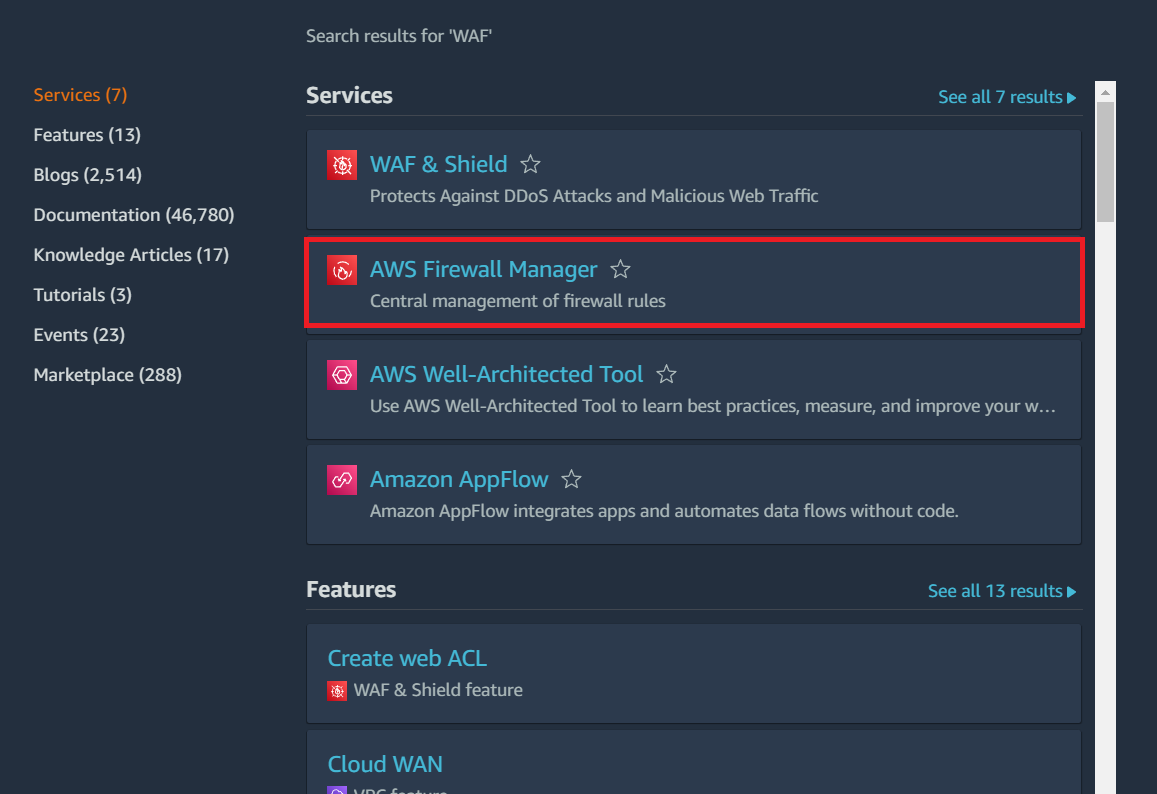Select the Knowledge Articles filter
This screenshot has width=1157, height=794.
(x=131, y=254)
